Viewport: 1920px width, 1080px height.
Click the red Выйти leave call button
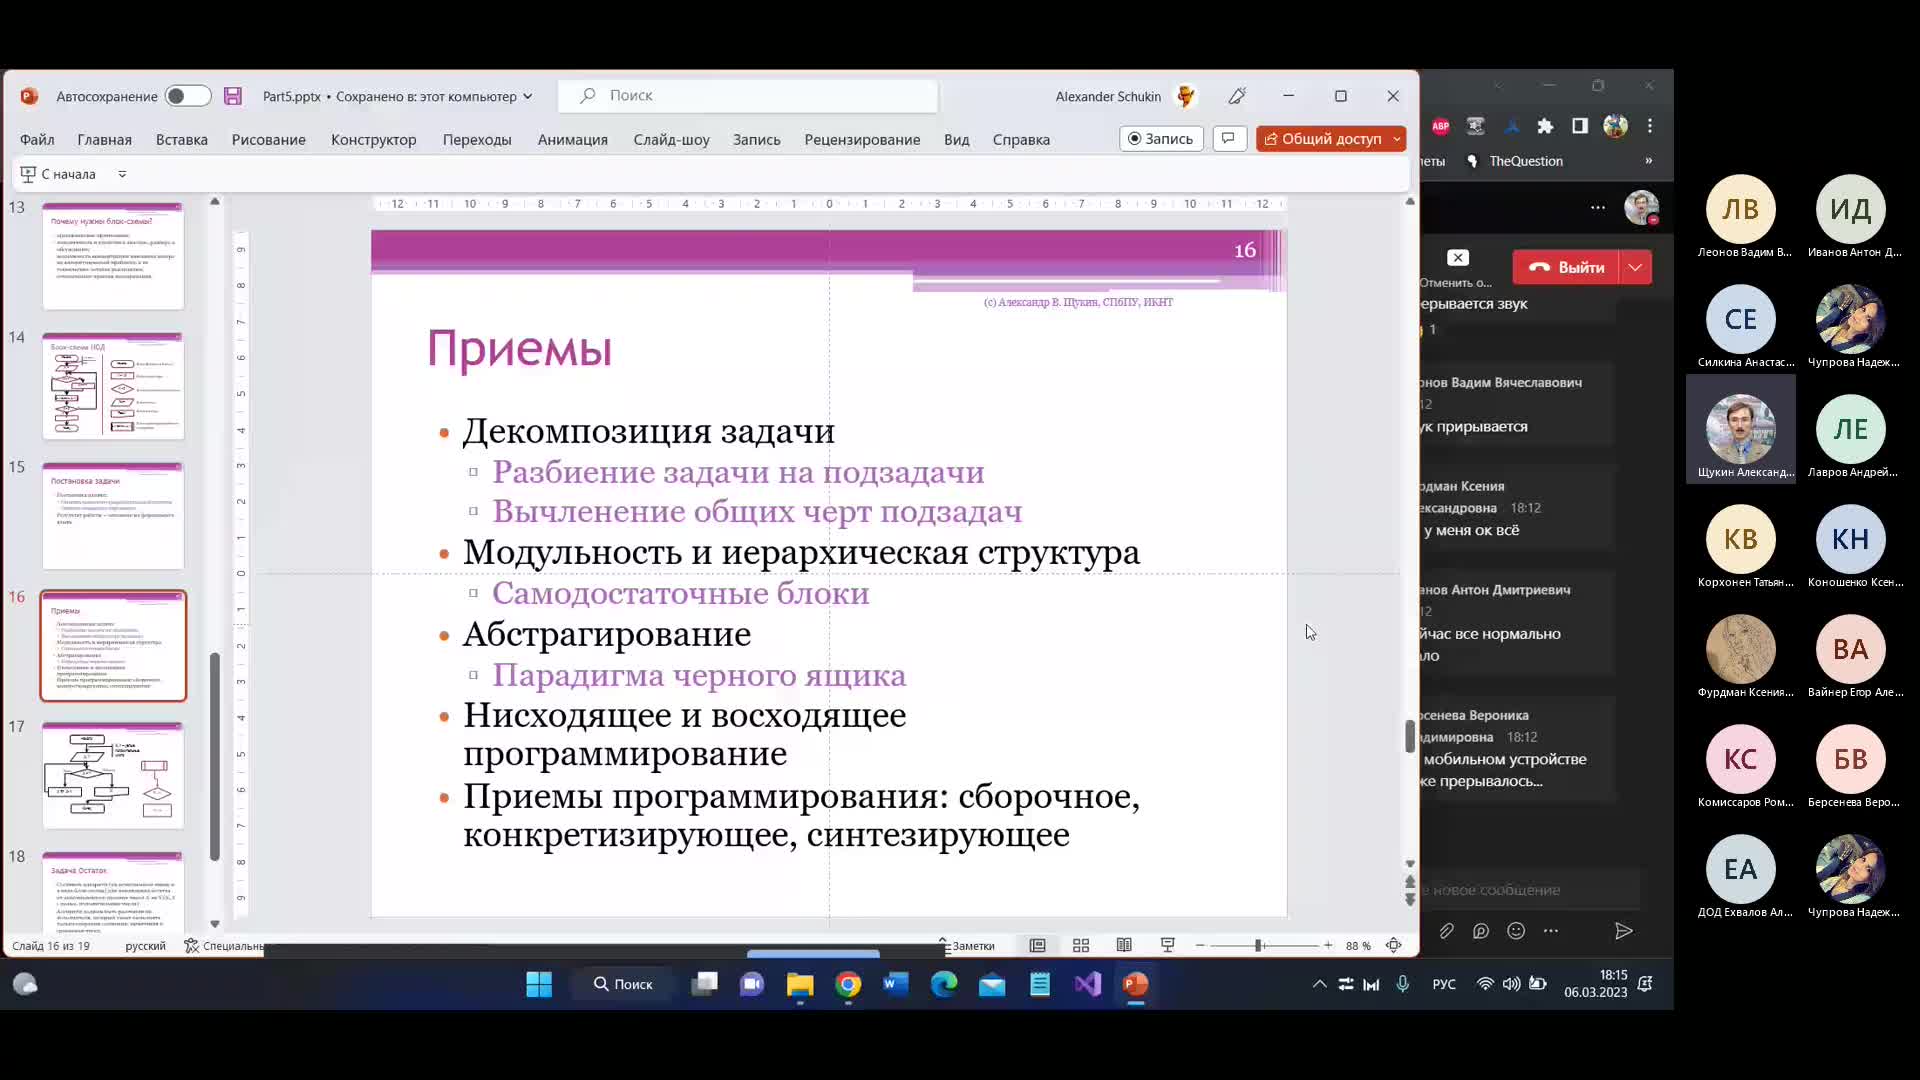[1567, 267]
